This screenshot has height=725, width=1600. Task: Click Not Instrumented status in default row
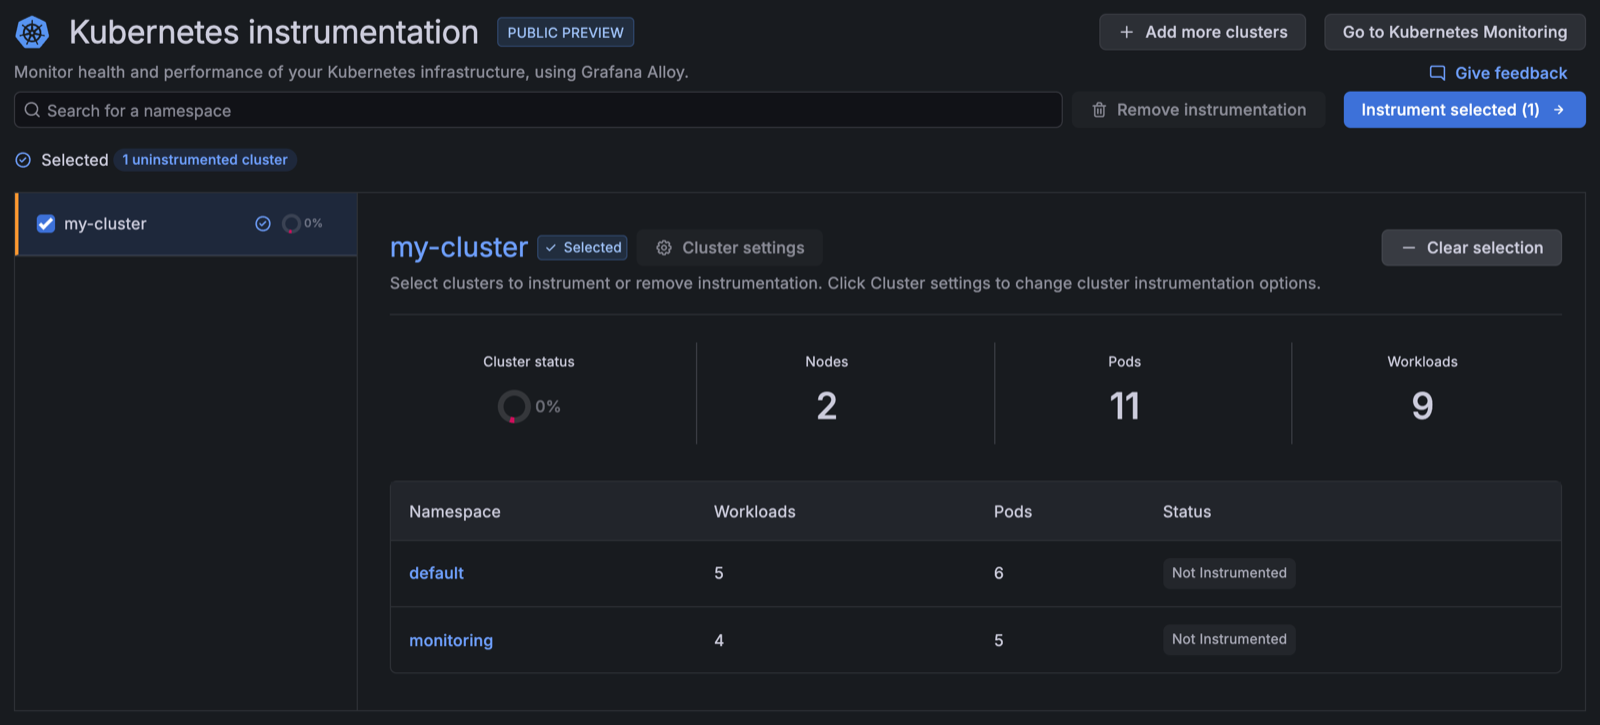tap(1229, 573)
